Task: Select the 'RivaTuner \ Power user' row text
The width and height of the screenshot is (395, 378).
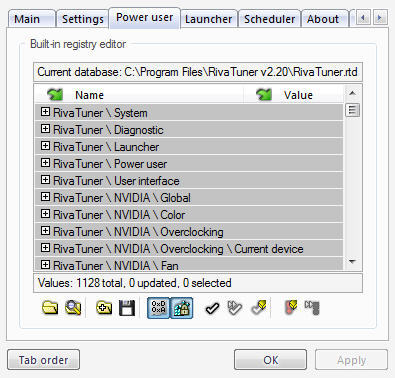Action: tap(110, 164)
